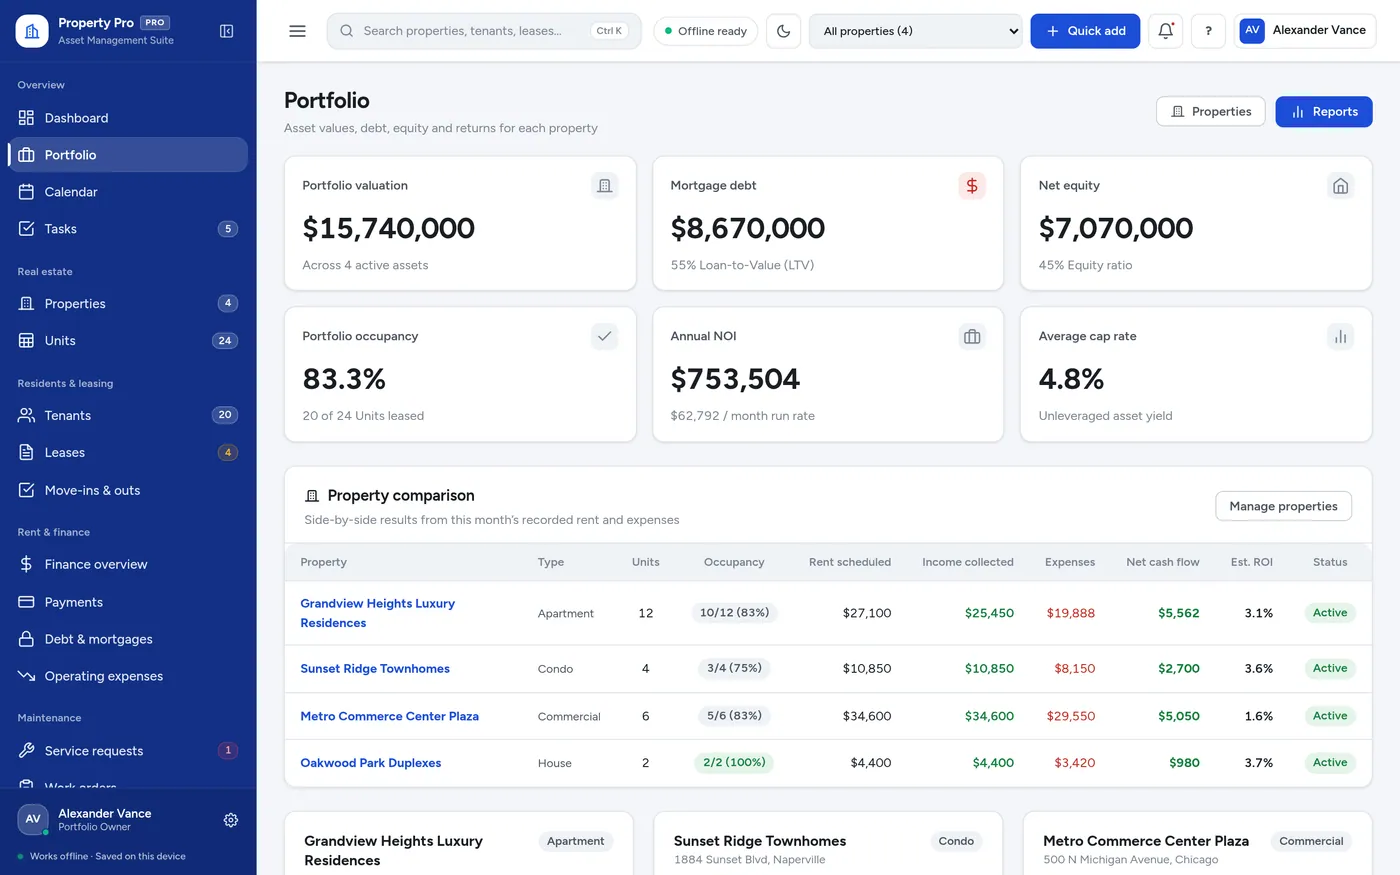1400x875 pixels.
Task: Open help question mark button
Action: click(x=1208, y=31)
